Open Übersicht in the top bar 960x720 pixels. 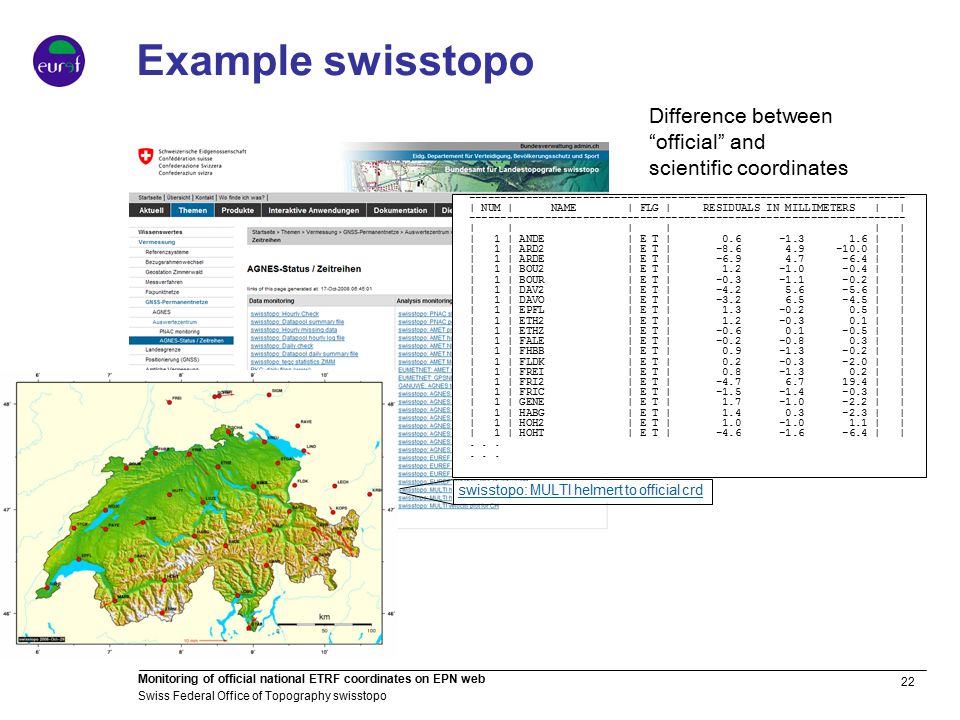[x=179, y=197]
